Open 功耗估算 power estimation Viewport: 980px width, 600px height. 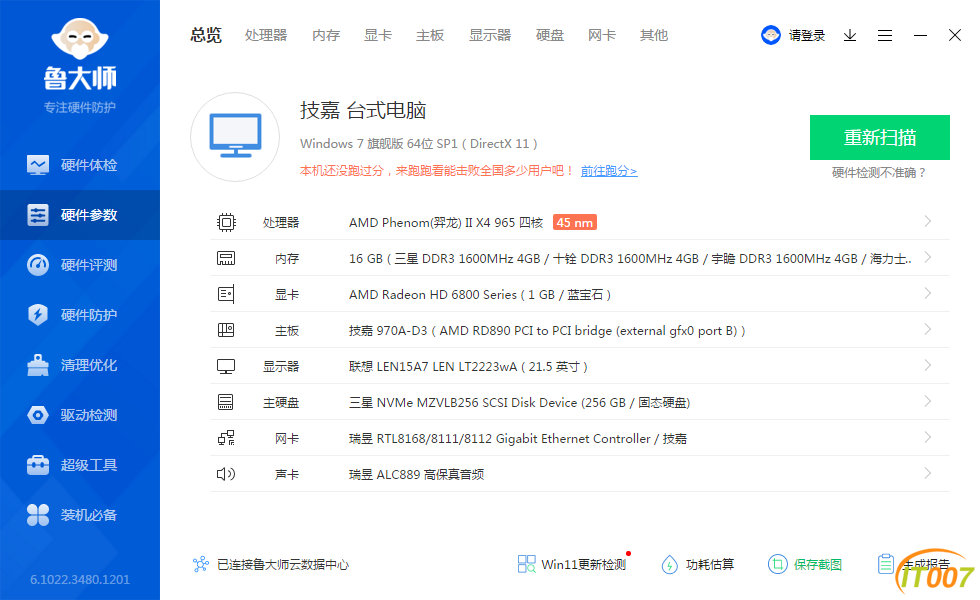click(698, 564)
